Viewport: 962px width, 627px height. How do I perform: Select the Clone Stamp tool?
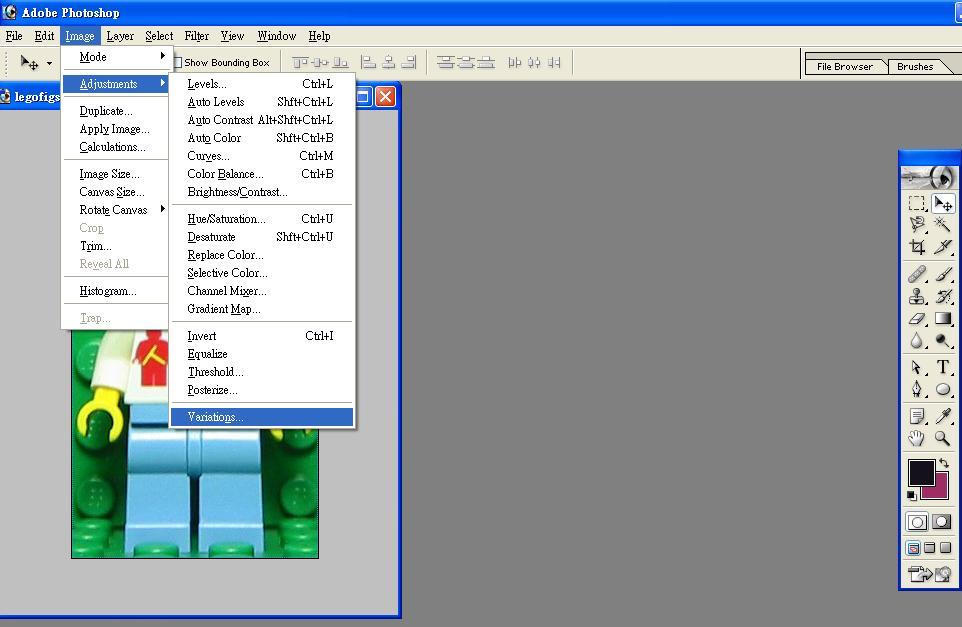pos(917,296)
